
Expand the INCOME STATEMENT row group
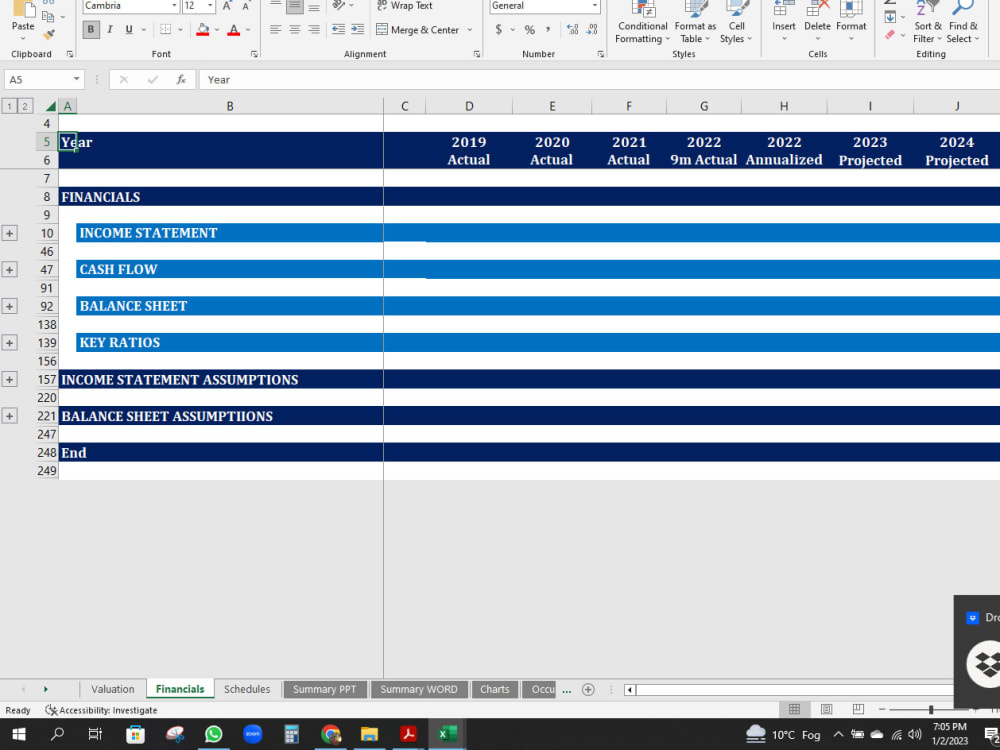(9, 232)
